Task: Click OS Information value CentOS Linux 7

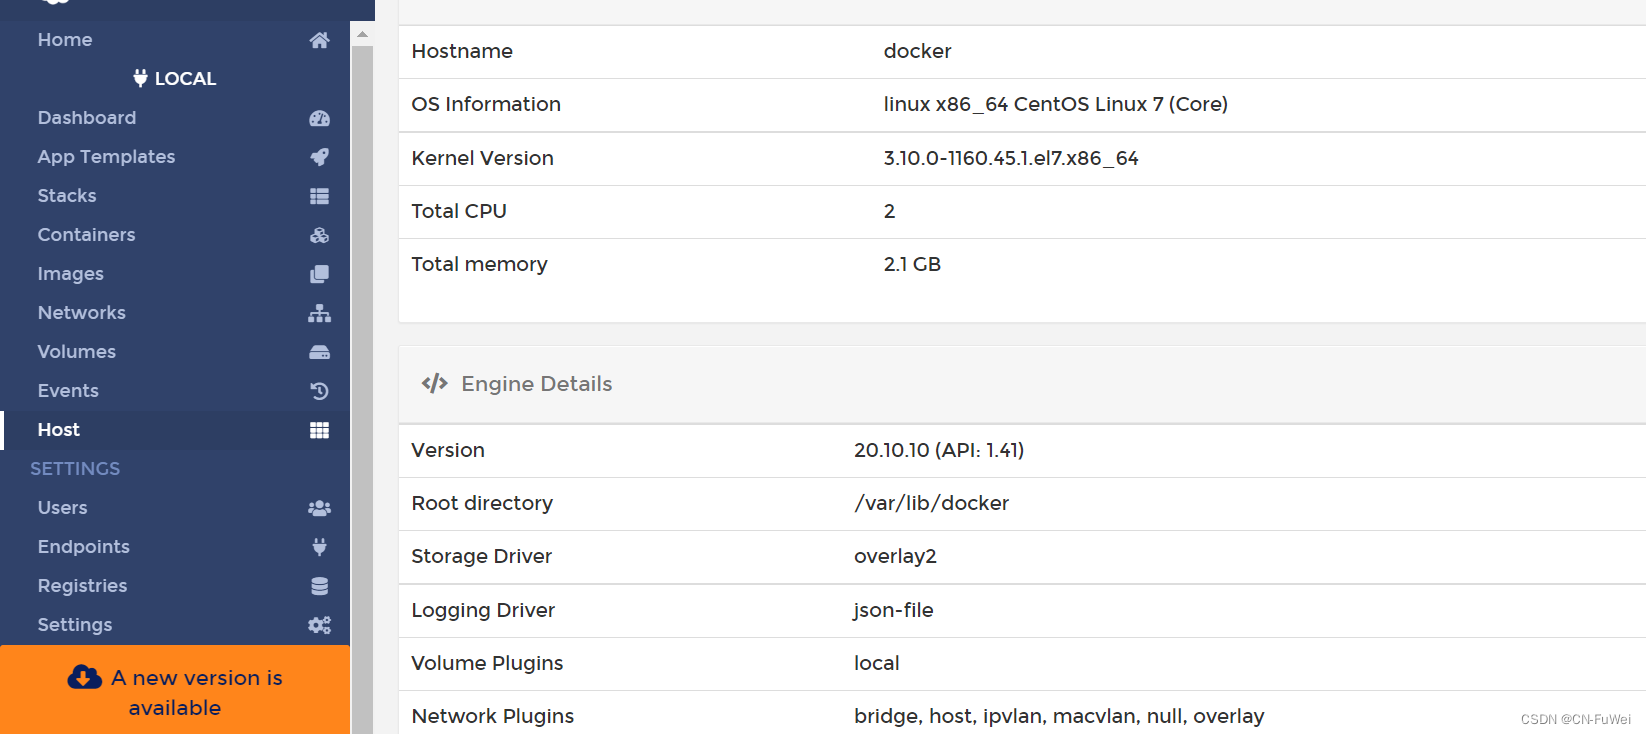Action: coord(1056,104)
